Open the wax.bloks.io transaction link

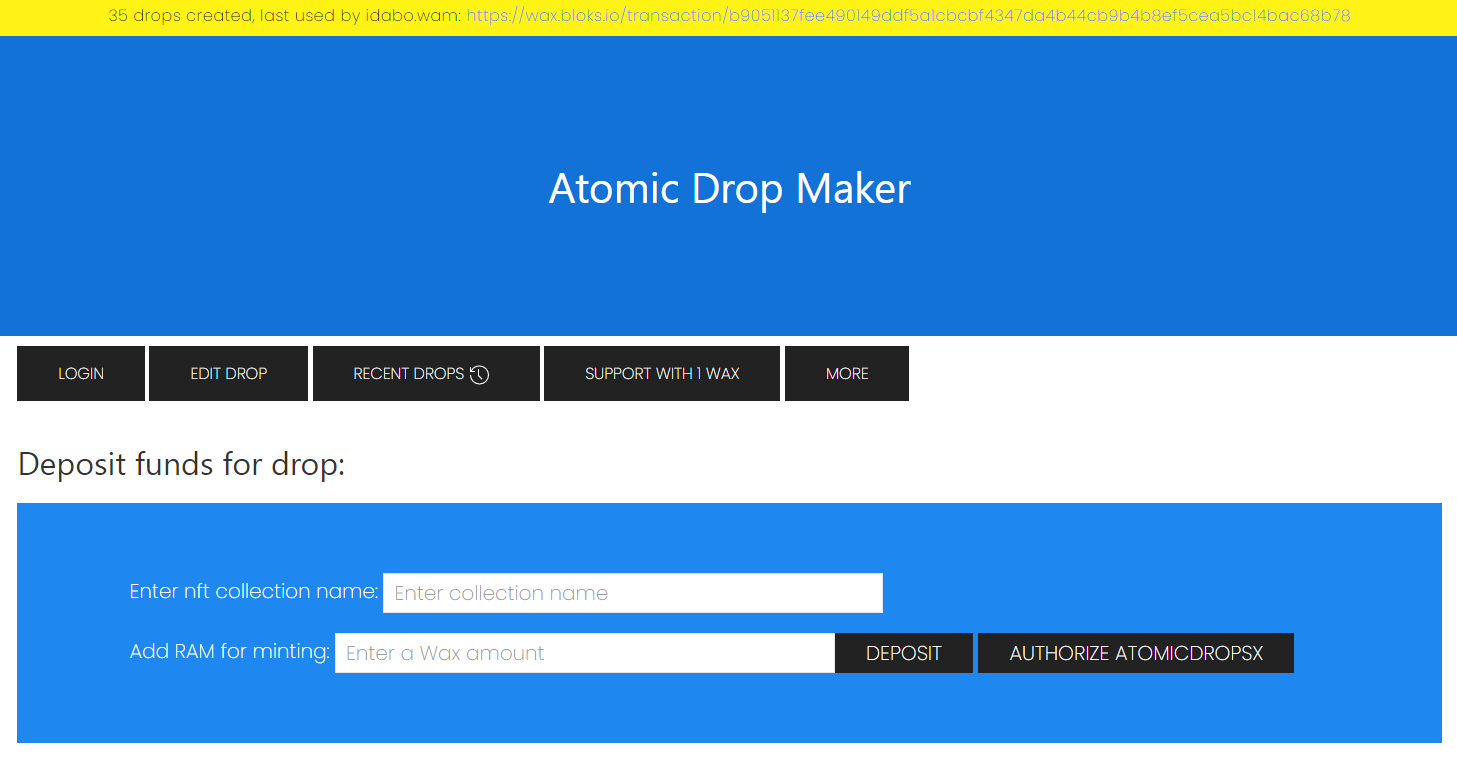pyautogui.click(x=908, y=16)
